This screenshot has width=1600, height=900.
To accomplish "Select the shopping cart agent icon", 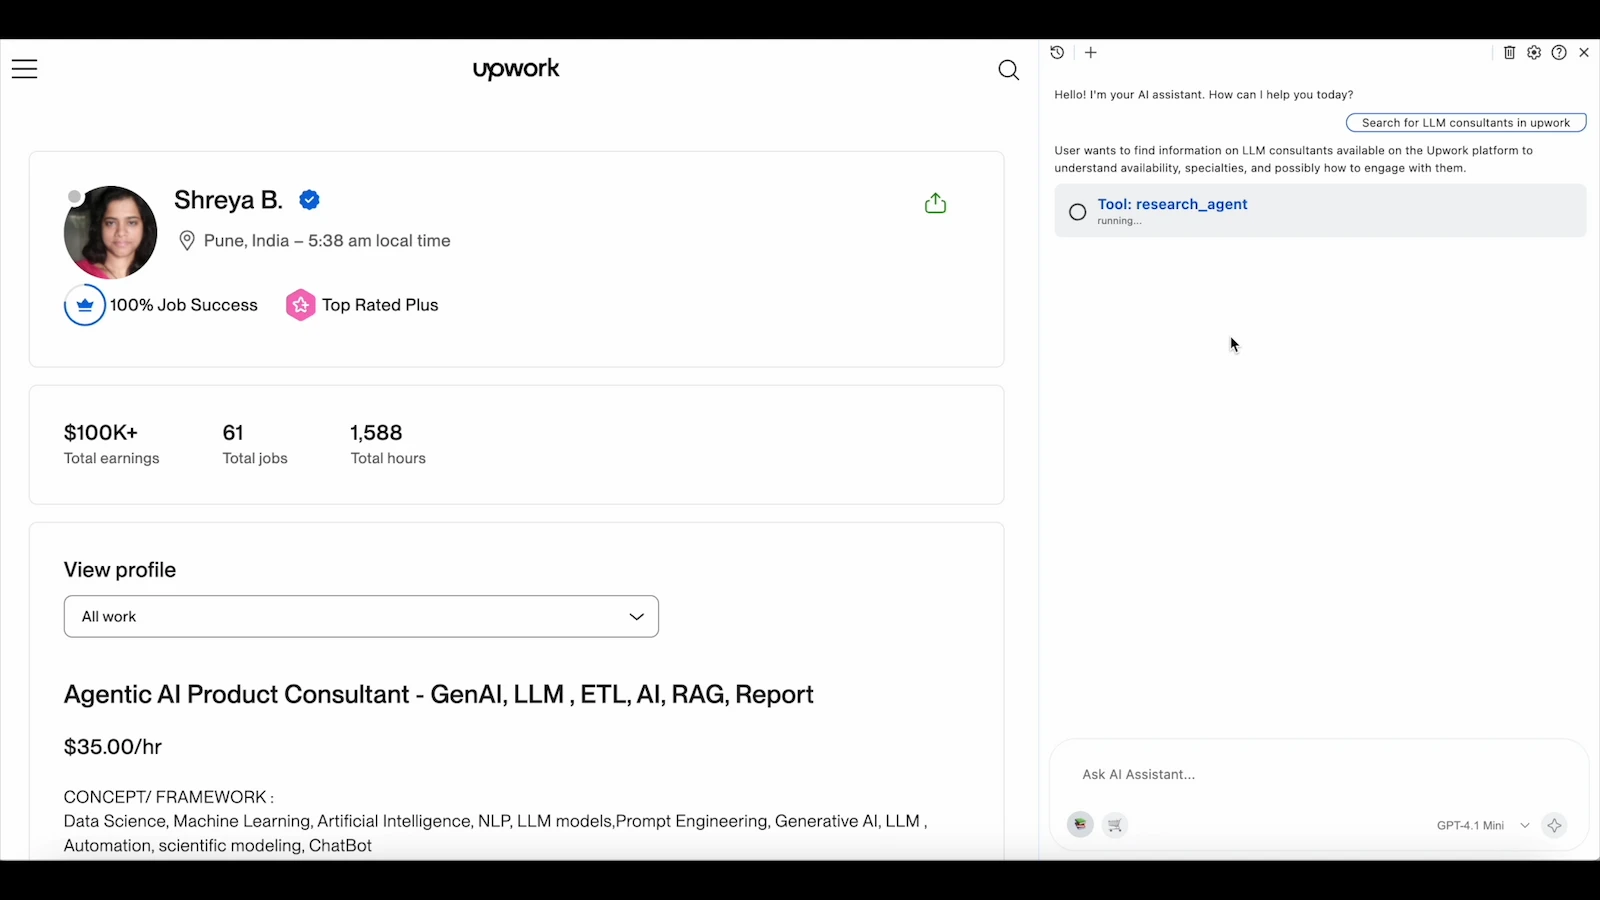I will 1115,825.
